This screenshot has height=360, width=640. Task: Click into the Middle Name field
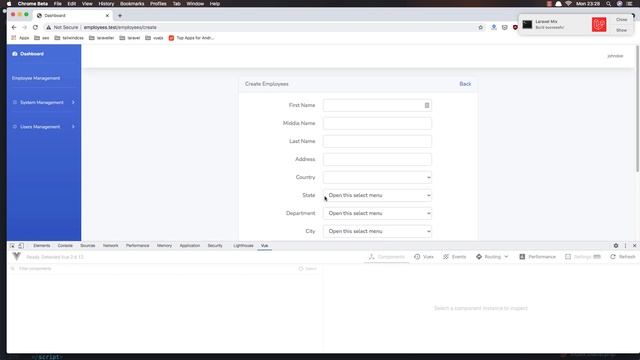[x=377, y=123]
